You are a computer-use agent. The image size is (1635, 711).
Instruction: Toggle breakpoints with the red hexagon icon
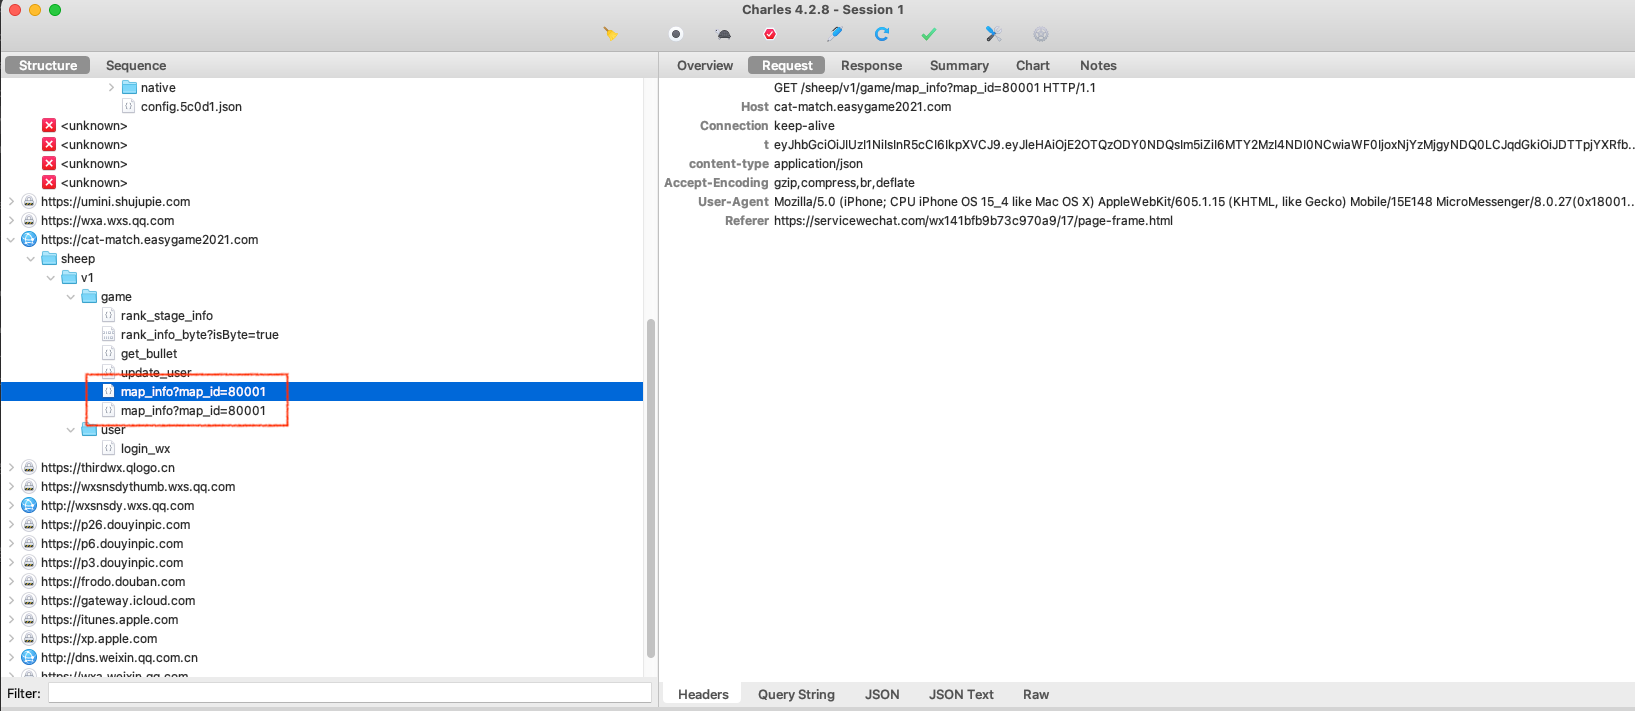point(770,34)
